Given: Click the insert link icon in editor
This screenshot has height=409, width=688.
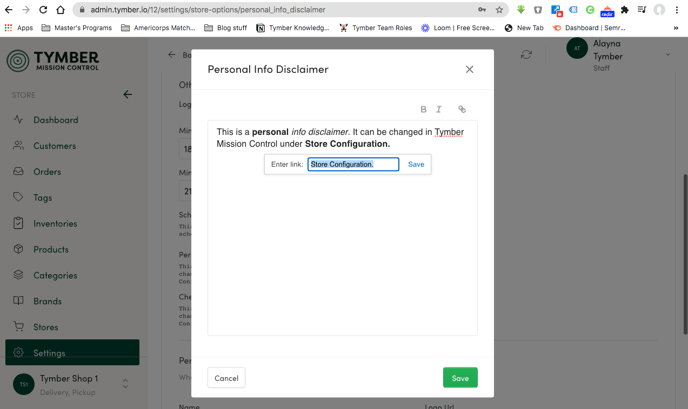Looking at the screenshot, I should tap(462, 110).
